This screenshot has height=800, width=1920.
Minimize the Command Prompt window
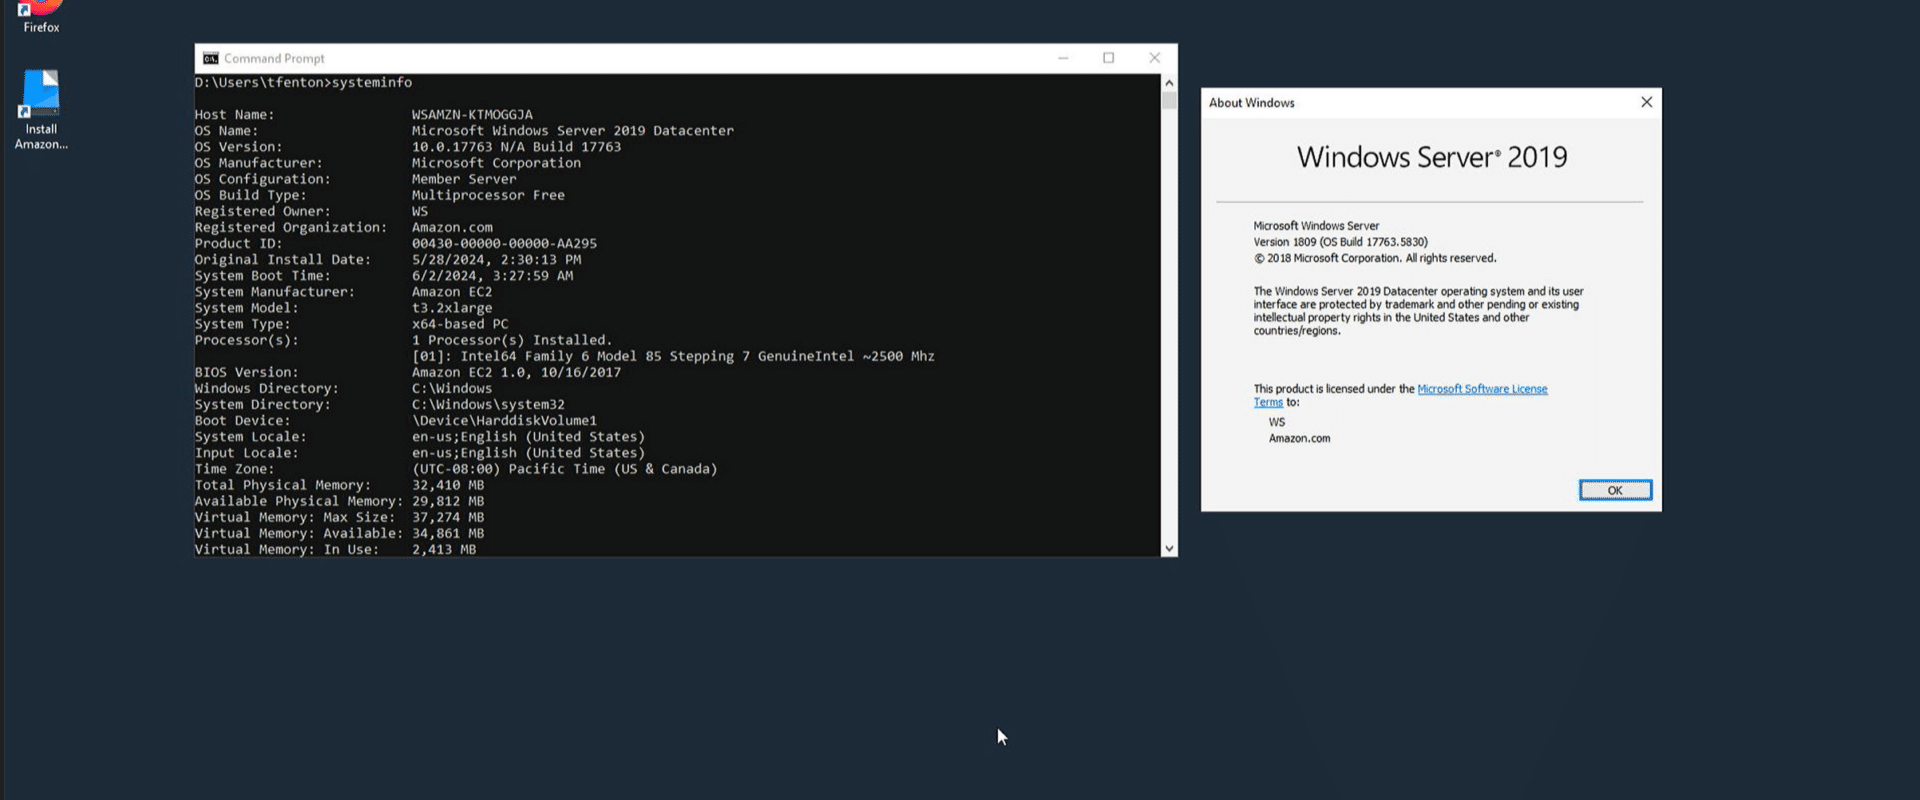pyautogui.click(x=1063, y=58)
